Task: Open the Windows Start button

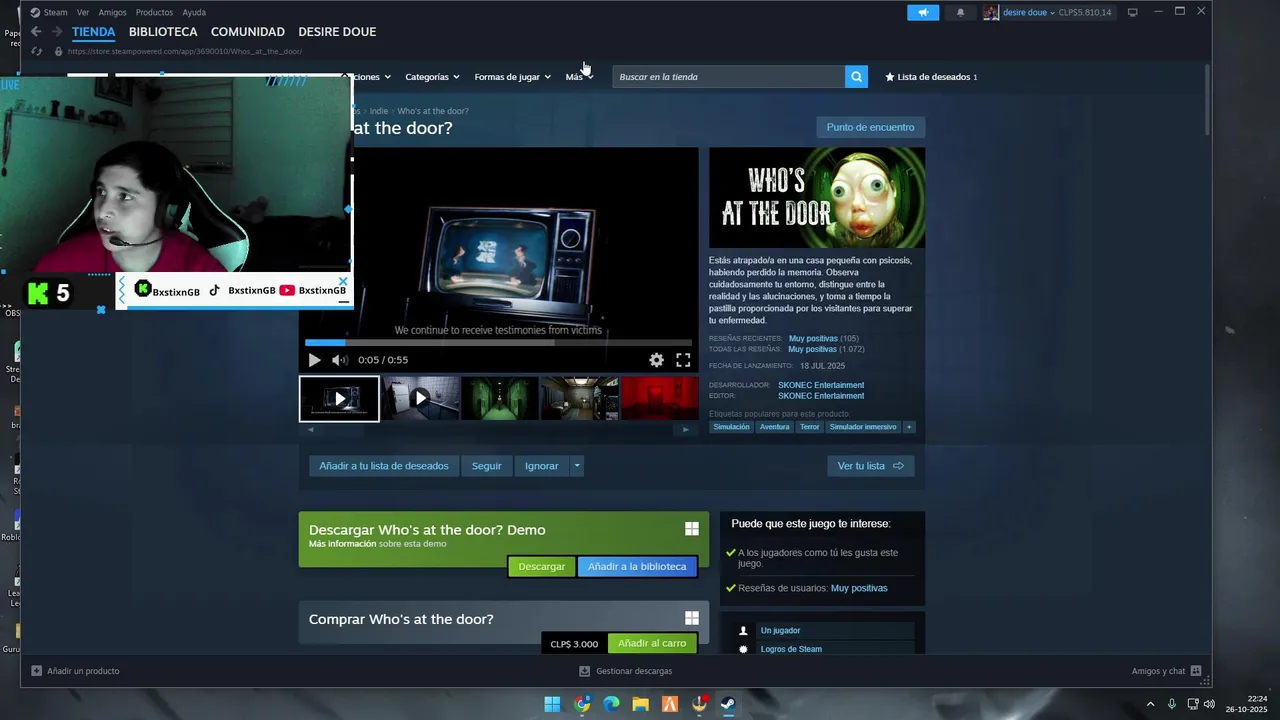Action: tap(552, 704)
